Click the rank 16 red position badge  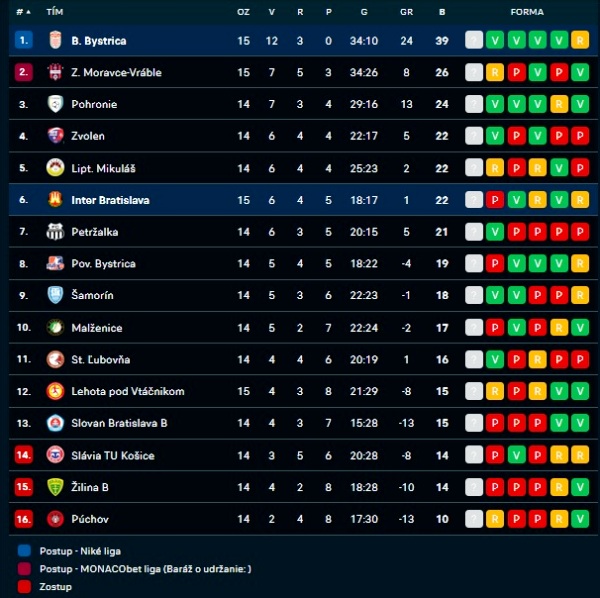tap(24, 519)
